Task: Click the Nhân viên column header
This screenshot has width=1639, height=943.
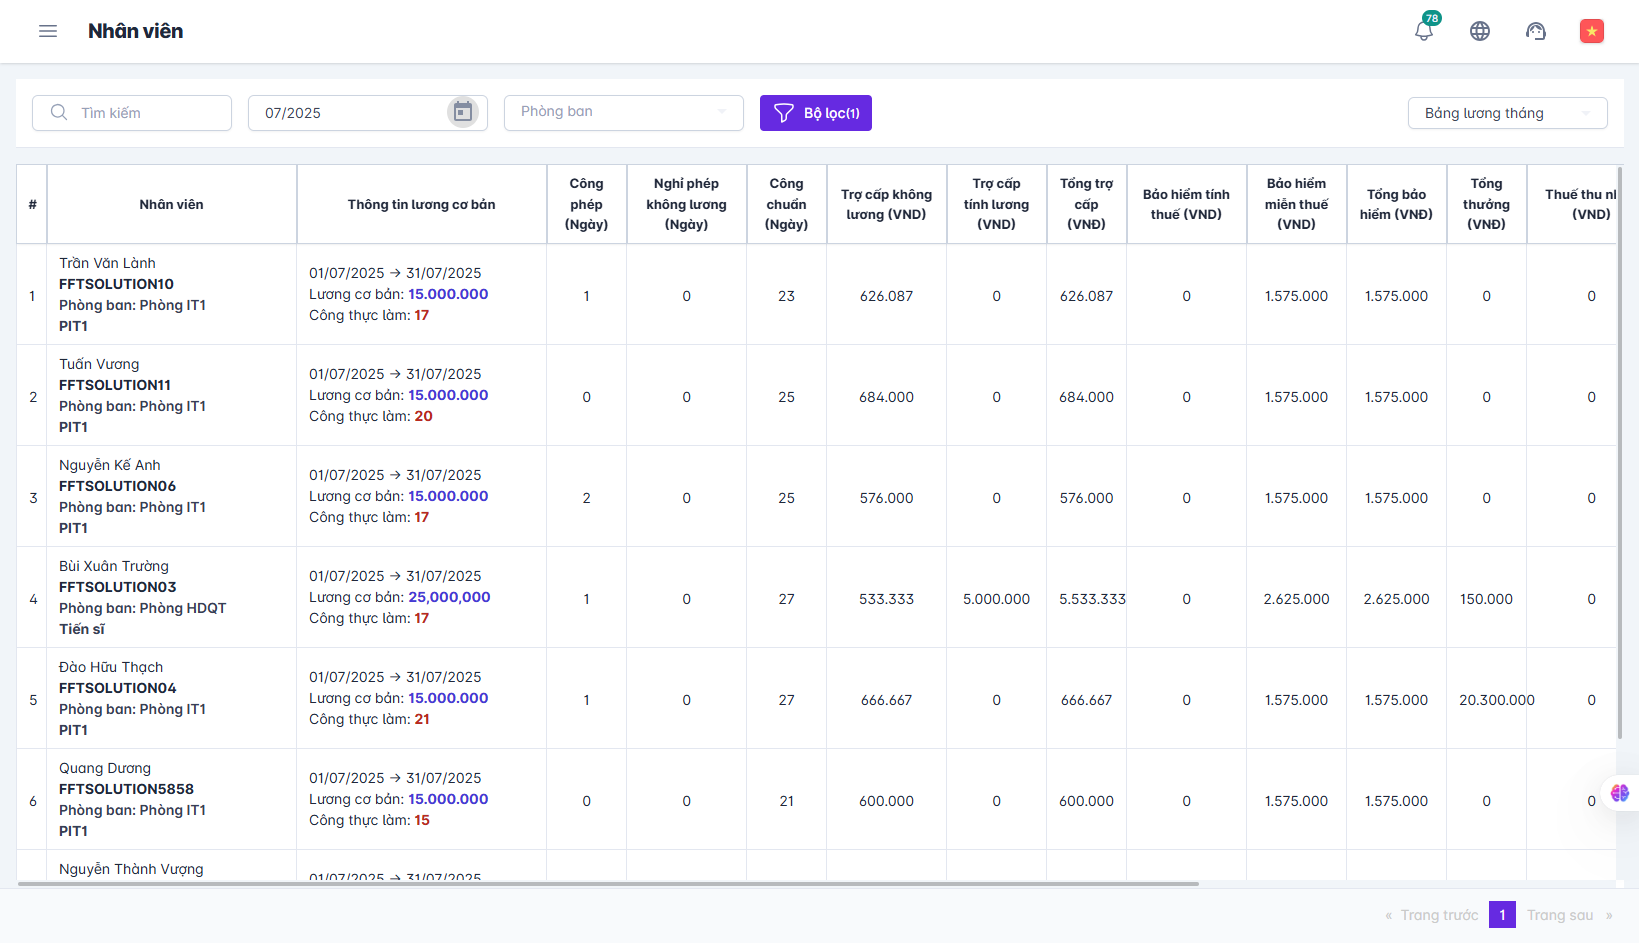Action: click(171, 204)
